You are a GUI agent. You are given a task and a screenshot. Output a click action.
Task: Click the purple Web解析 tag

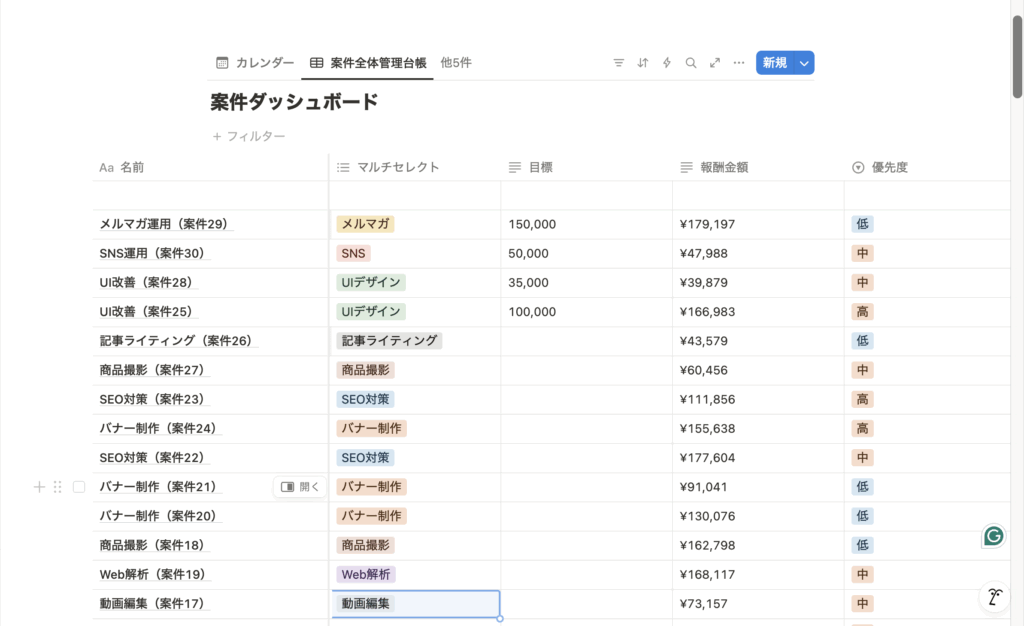coord(366,575)
